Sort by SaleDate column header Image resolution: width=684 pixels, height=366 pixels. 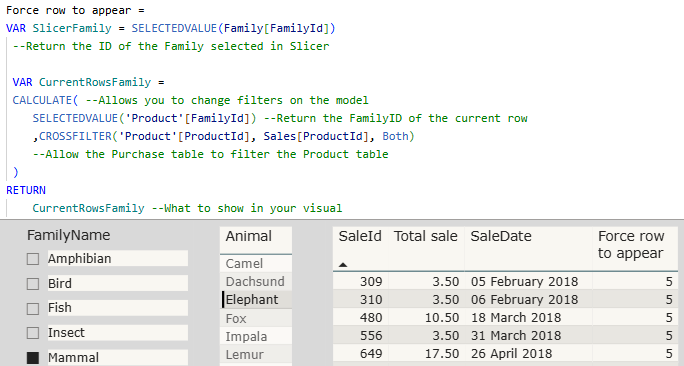[501, 236]
